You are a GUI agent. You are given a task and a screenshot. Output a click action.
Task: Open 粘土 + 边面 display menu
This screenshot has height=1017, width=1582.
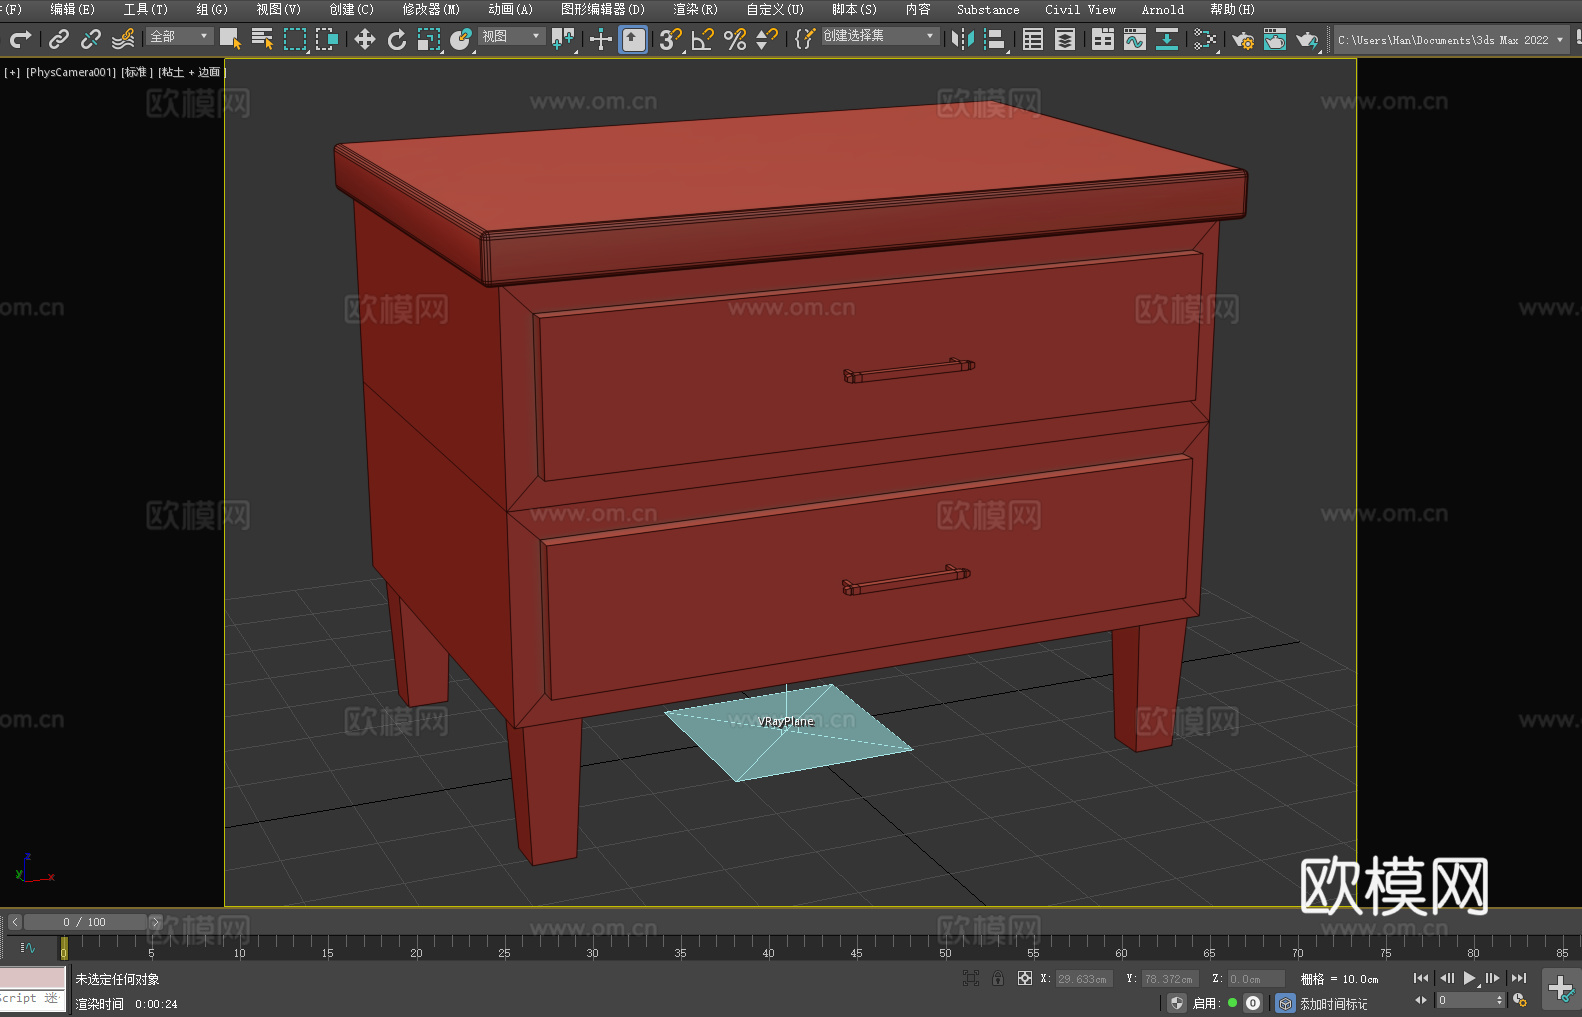click(x=191, y=72)
